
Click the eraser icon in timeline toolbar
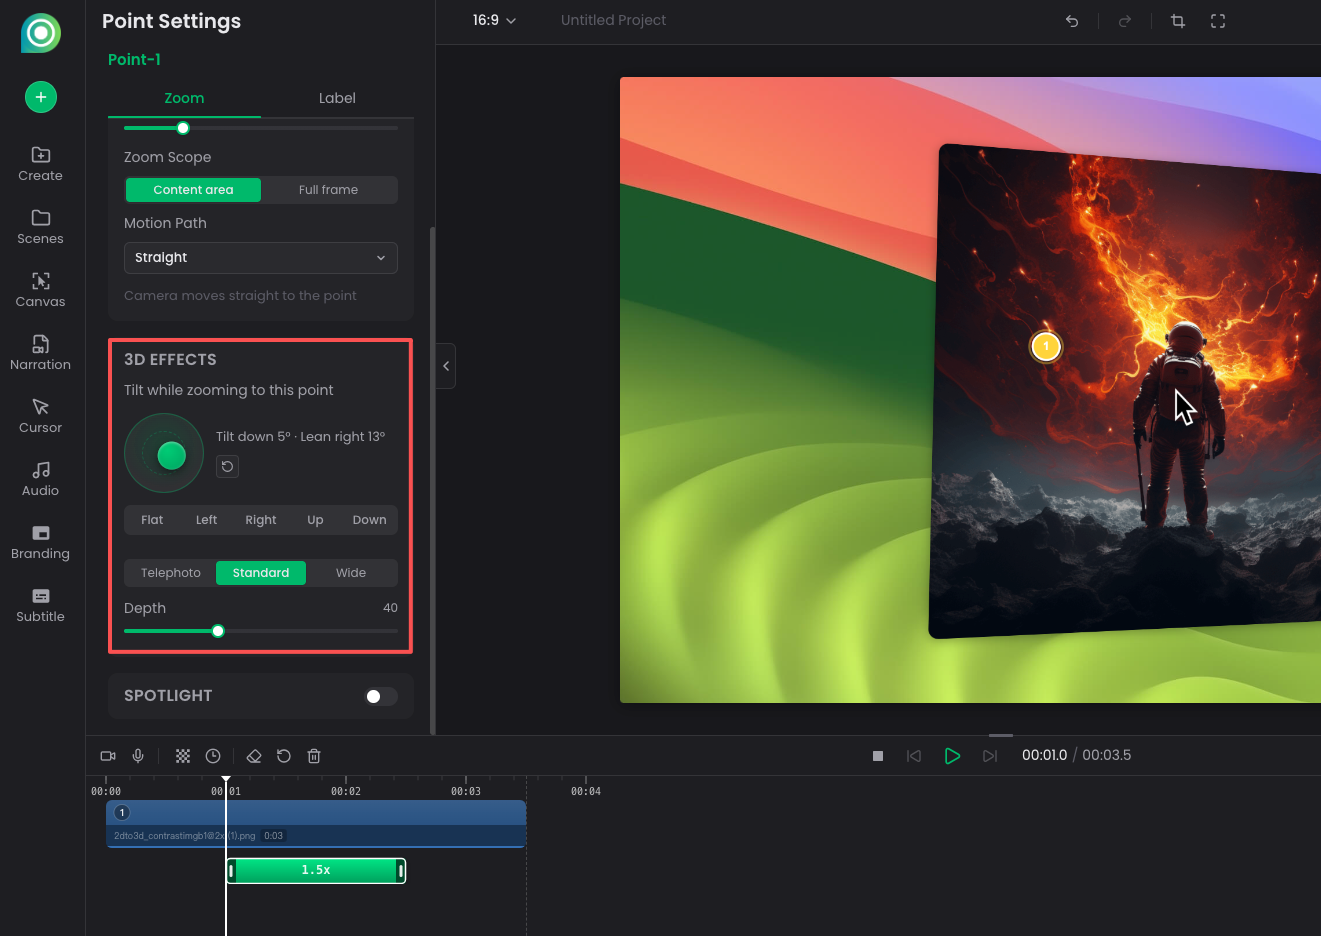[x=254, y=756]
